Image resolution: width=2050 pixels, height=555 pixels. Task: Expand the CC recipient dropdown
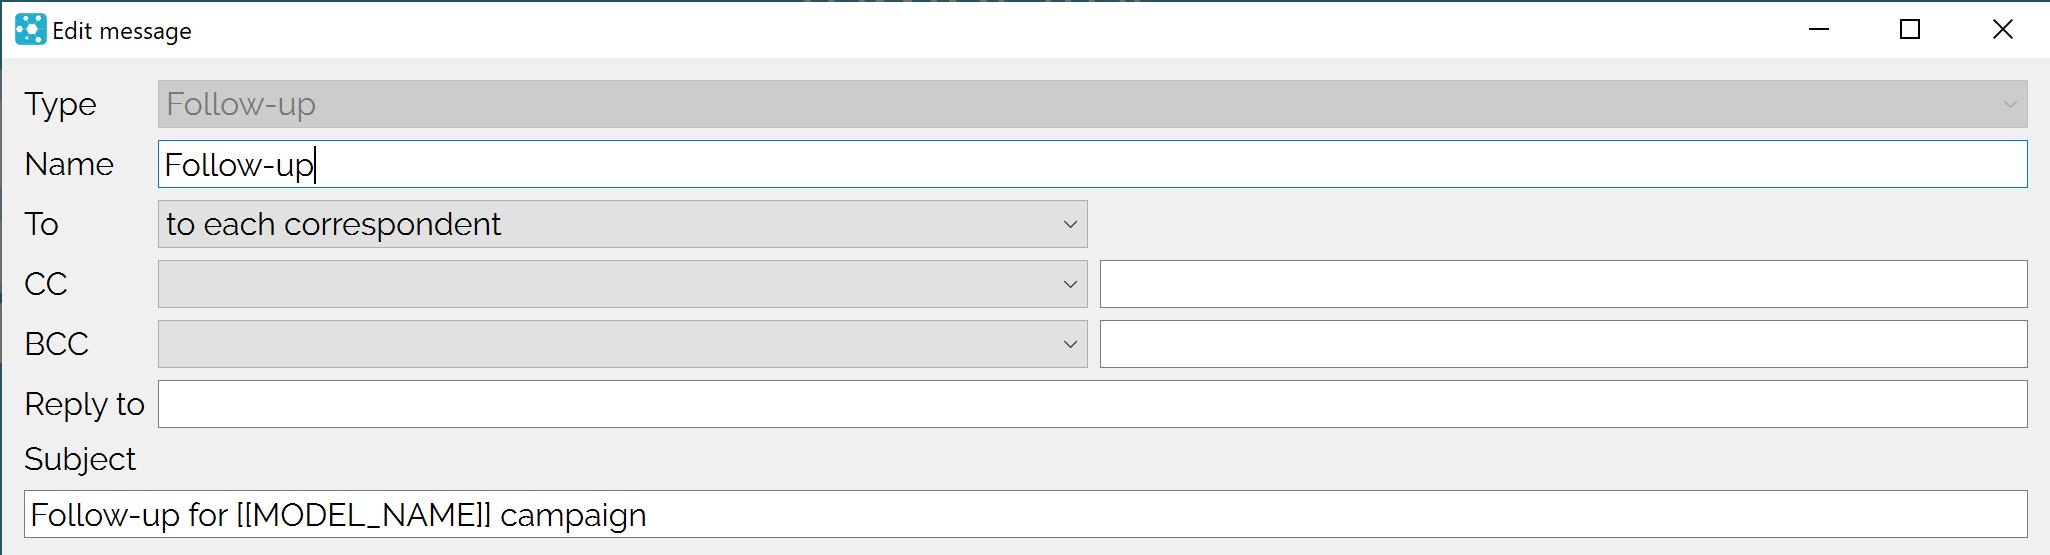tap(622, 284)
